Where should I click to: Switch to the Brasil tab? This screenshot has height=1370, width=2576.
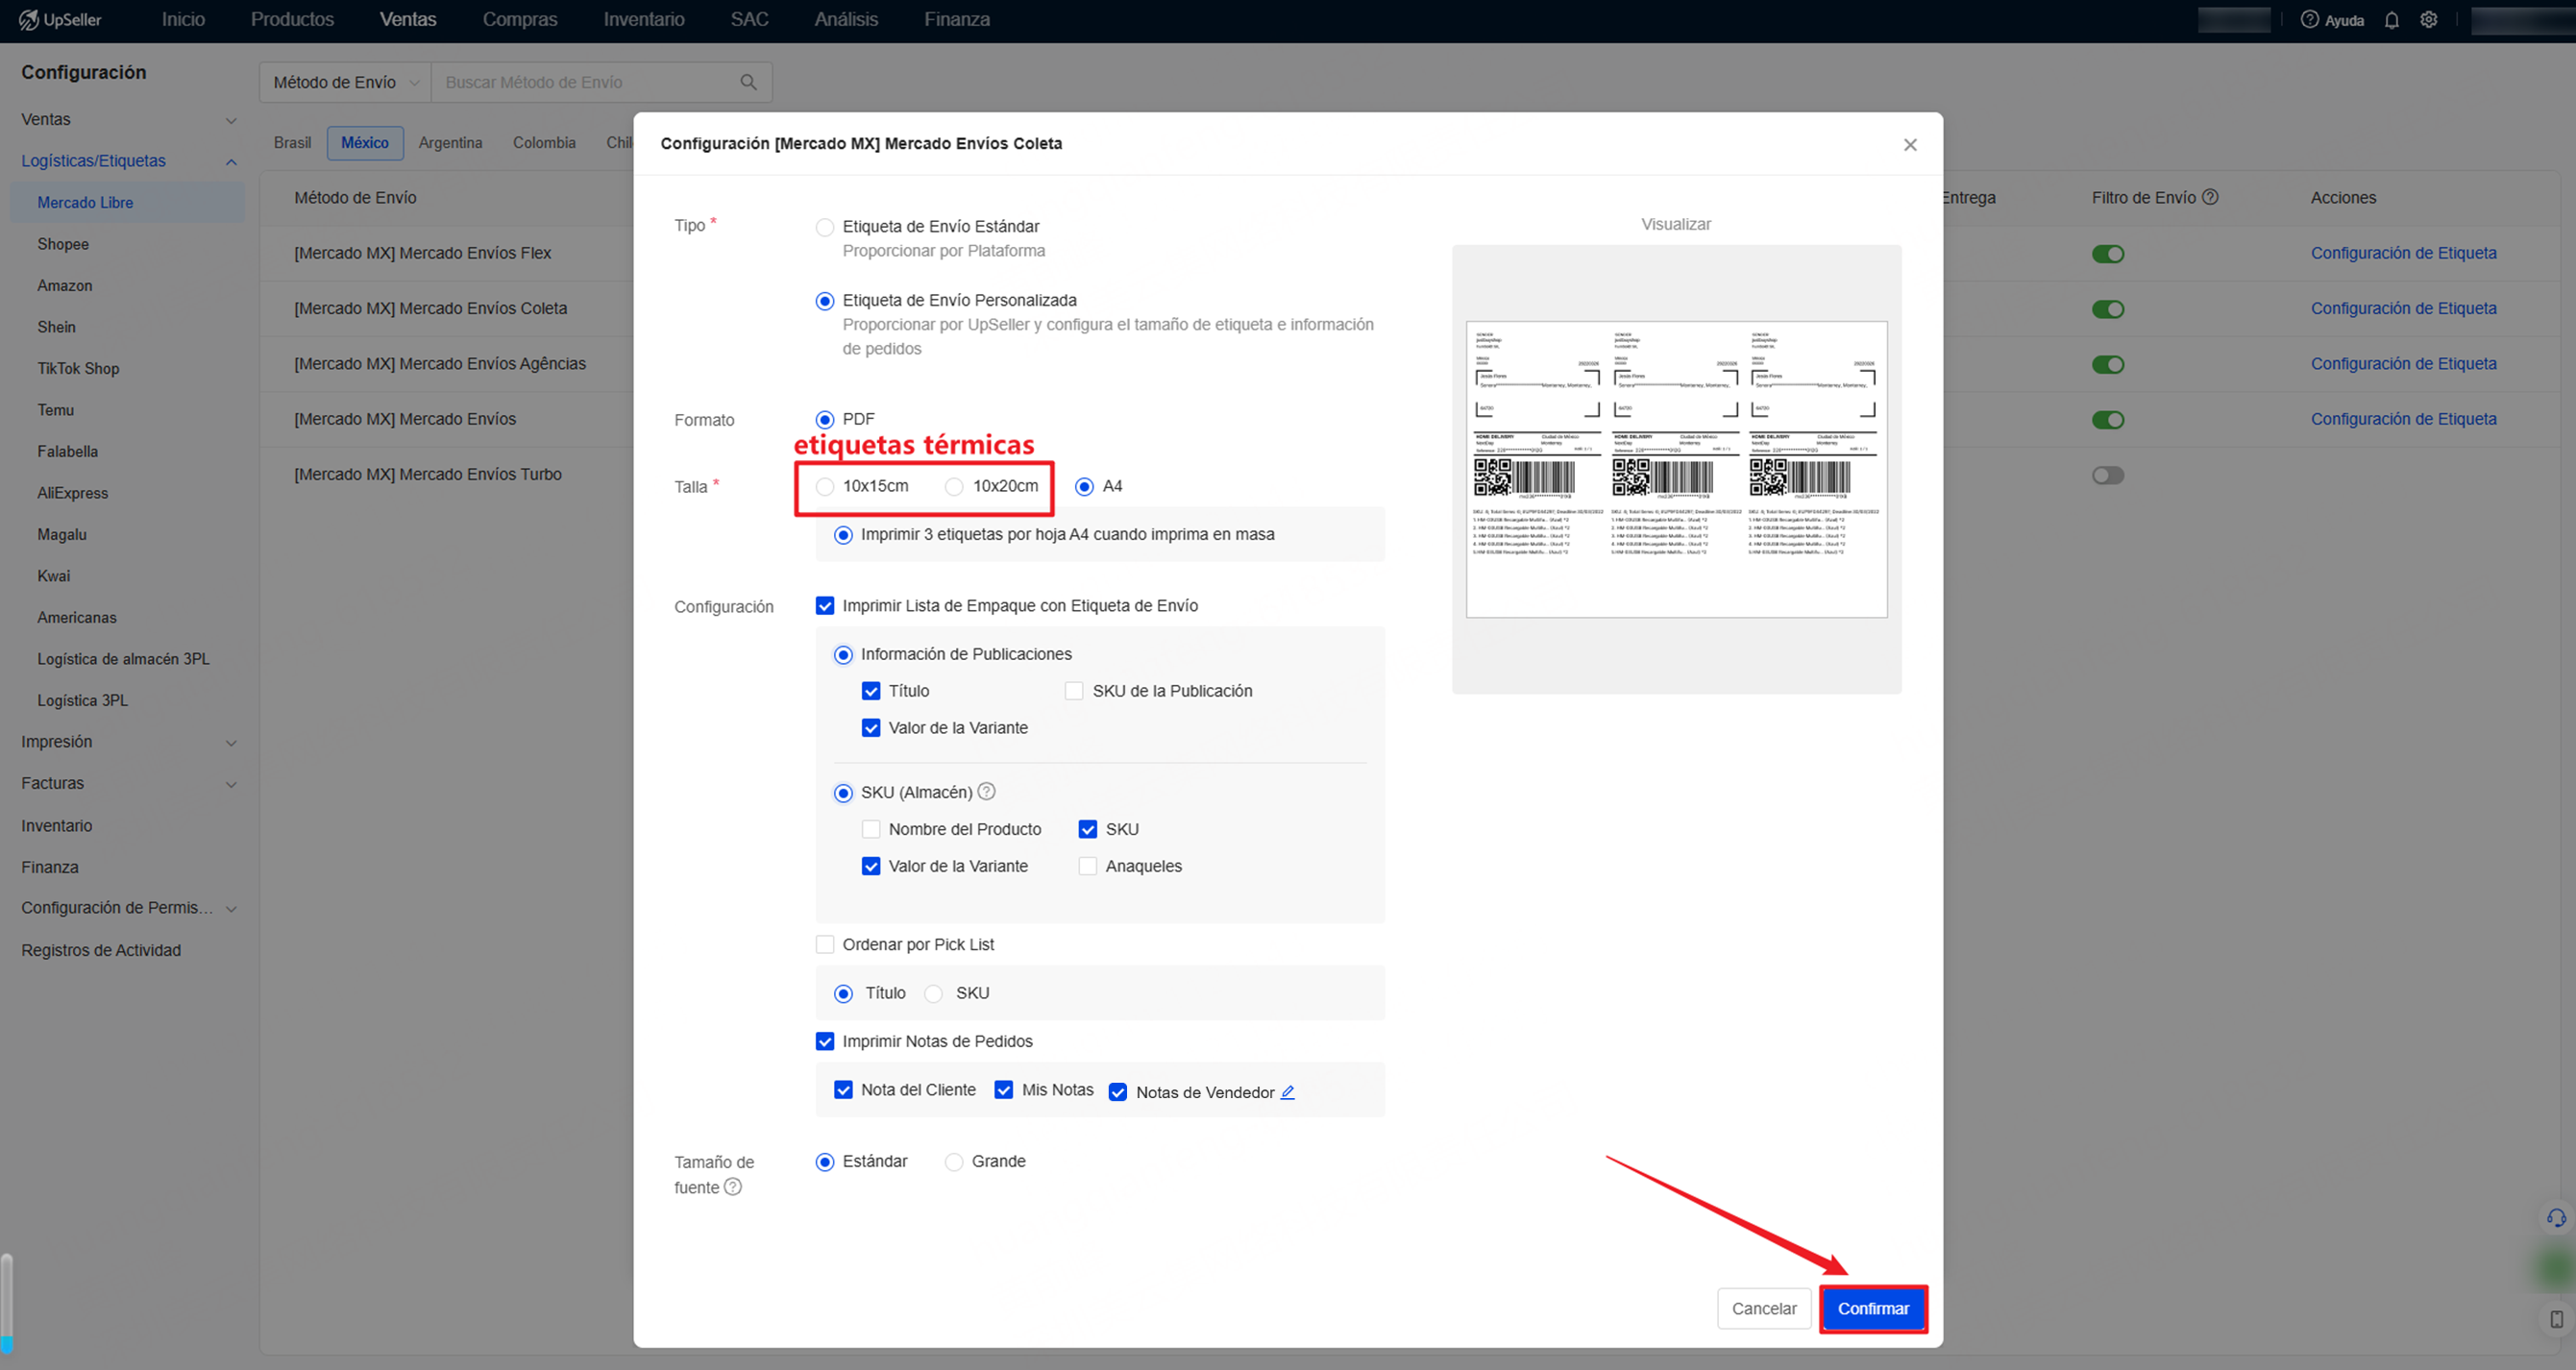click(292, 143)
